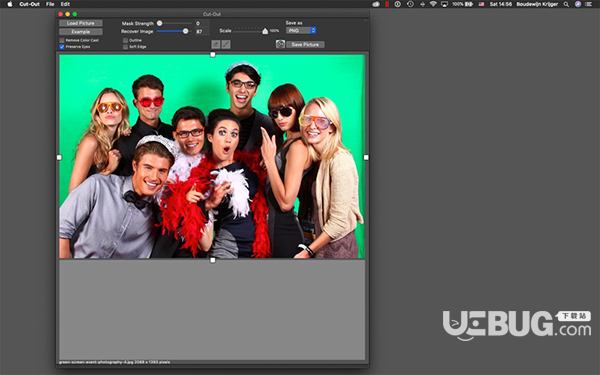This screenshot has height=375, width=600.
Task: Click the cloud icon in menu bar
Action: (x=376, y=4)
